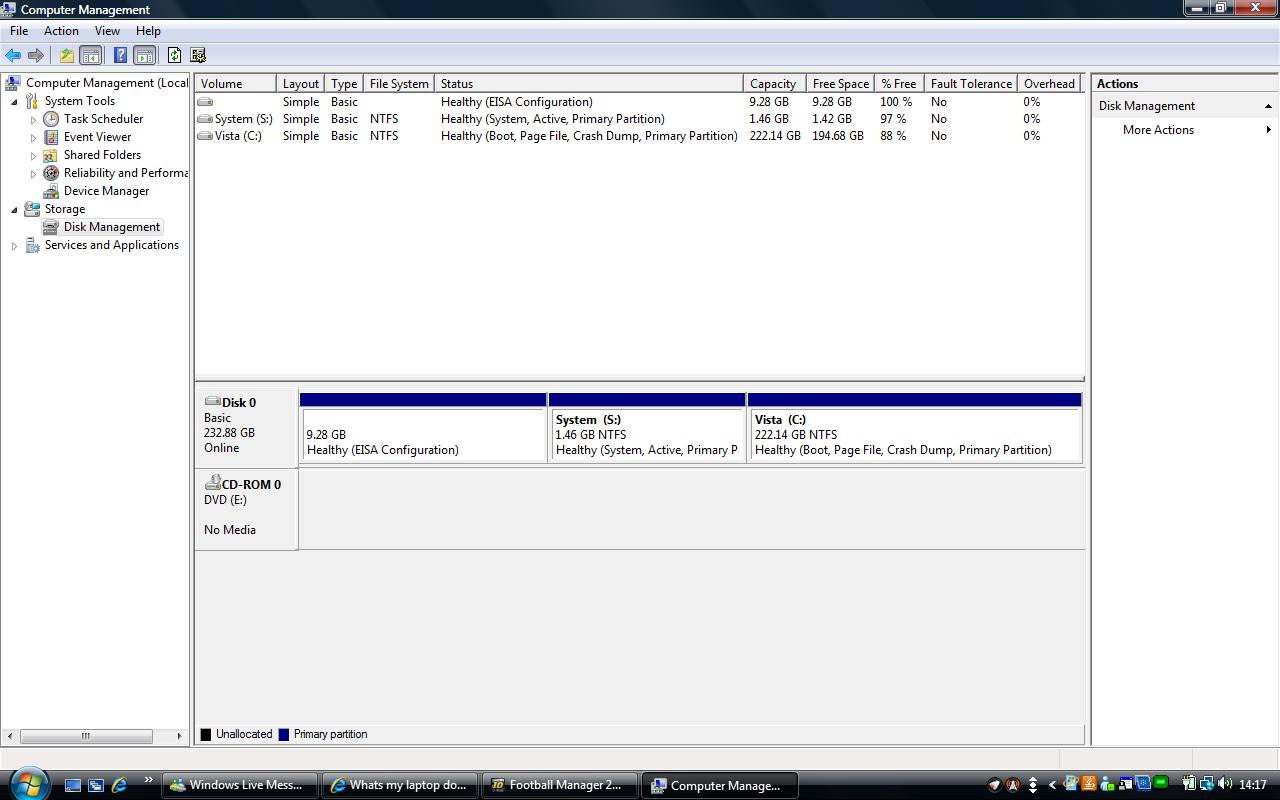Select the System (S:) partition block
Image resolution: width=1280 pixels, height=800 pixels.
pyautogui.click(x=647, y=427)
